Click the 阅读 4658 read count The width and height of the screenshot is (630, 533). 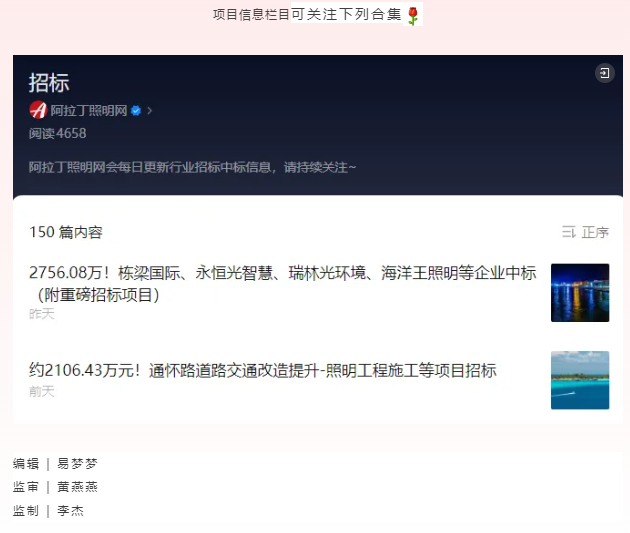coord(57,133)
